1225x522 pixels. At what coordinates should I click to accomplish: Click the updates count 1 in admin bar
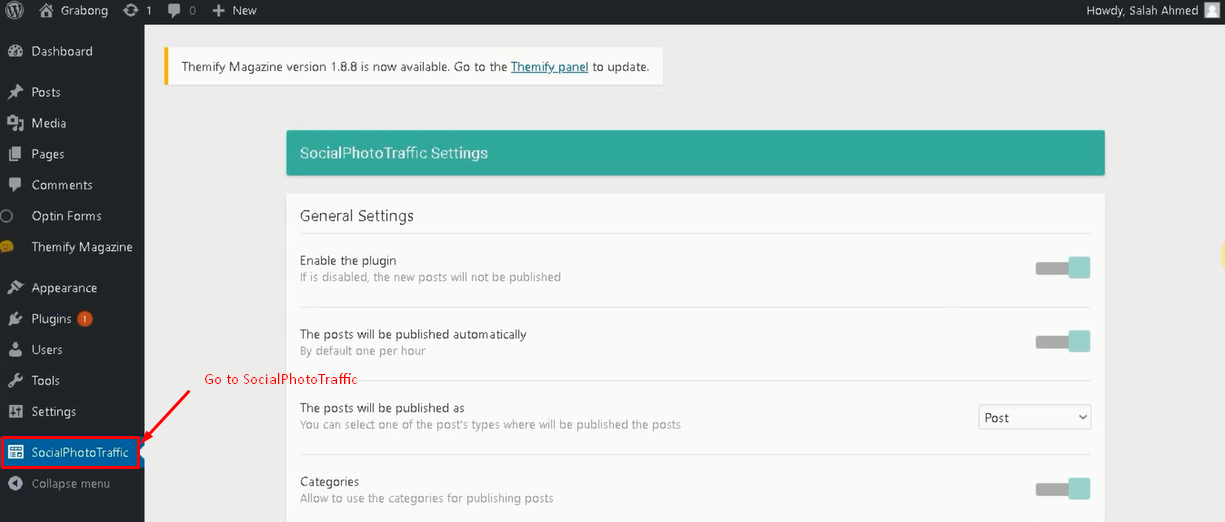point(149,10)
